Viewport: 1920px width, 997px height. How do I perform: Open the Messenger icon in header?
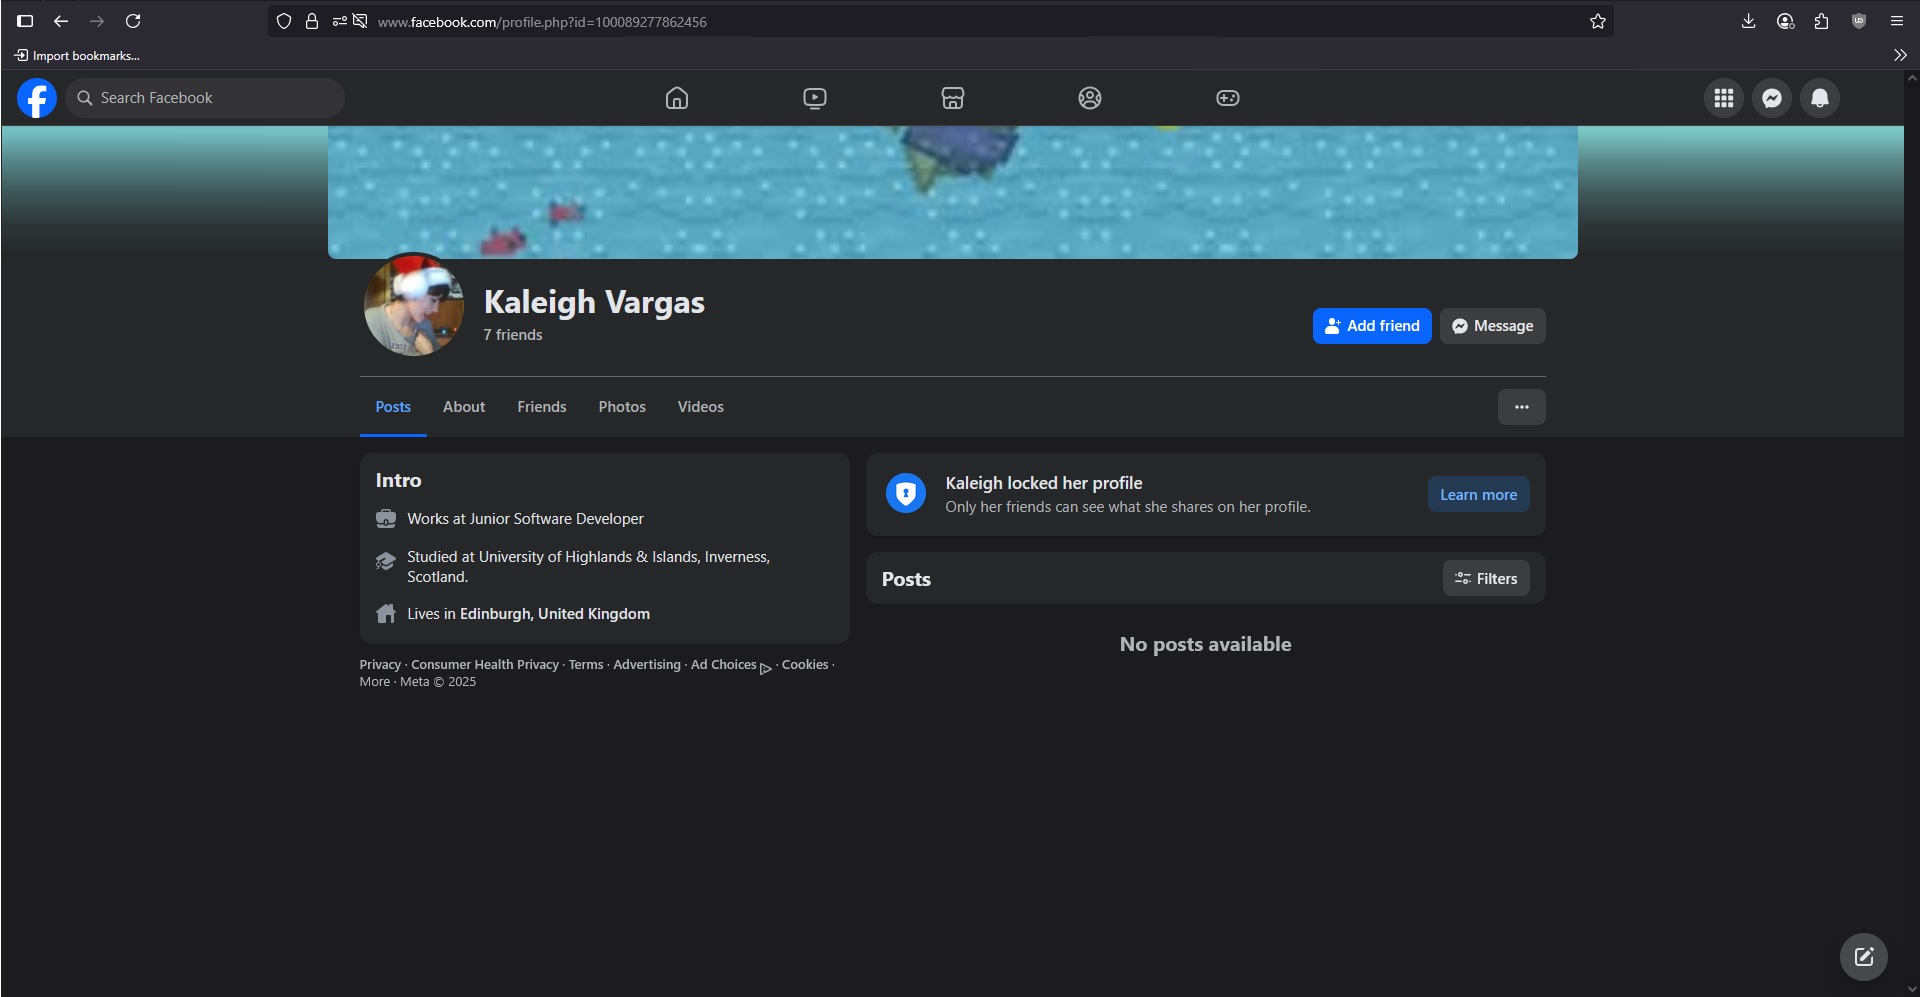1772,98
